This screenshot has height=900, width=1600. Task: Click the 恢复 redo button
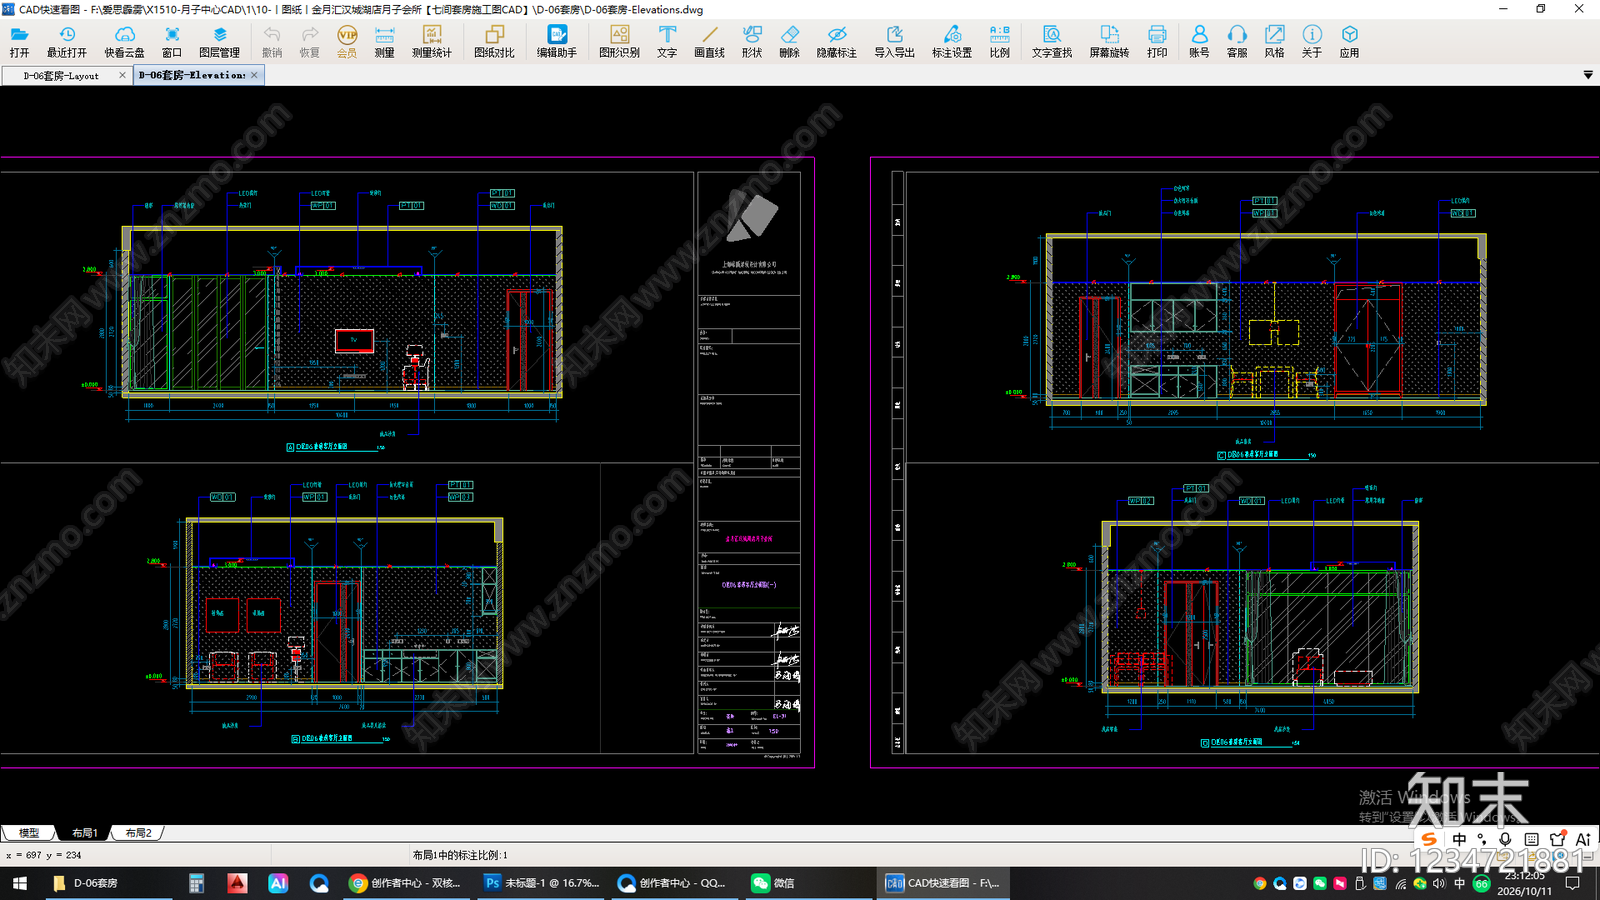pyautogui.click(x=309, y=42)
